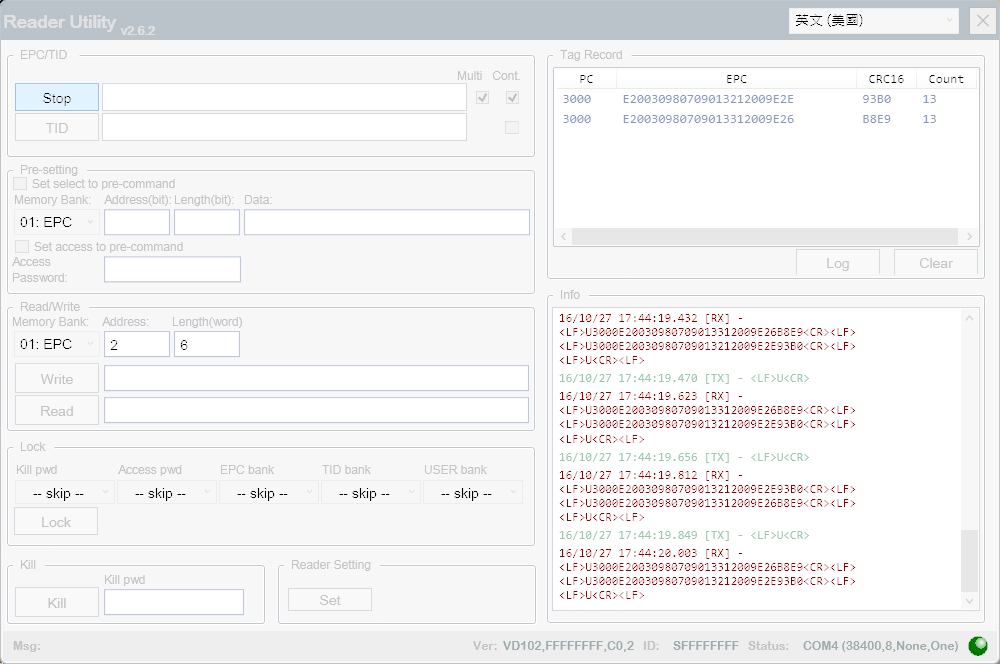Click the Tag Record scroll-left arrow
1000x664 pixels.
click(564, 237)
